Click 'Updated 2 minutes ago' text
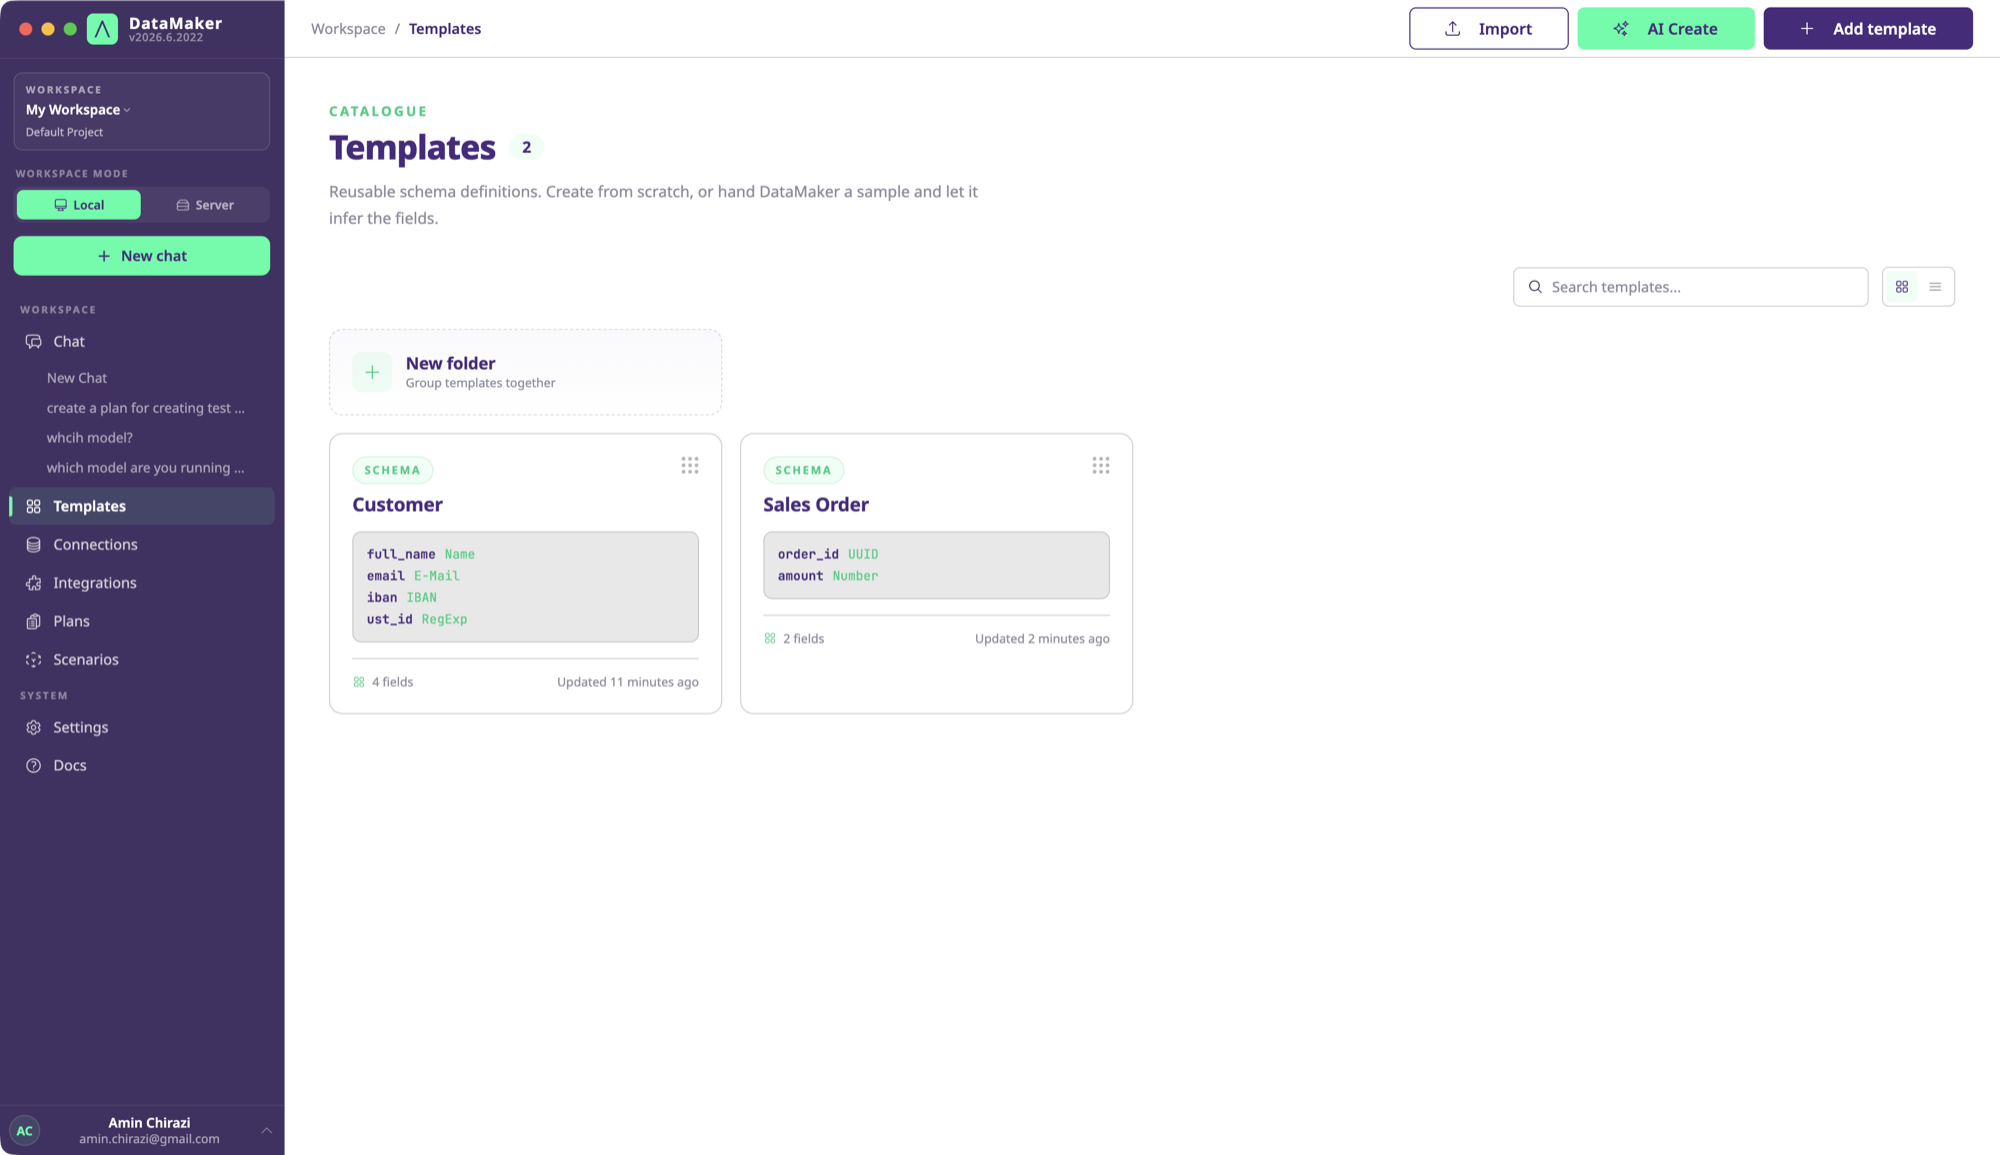Viewport: 2000px width, 1155px height. coord(1042,639)
